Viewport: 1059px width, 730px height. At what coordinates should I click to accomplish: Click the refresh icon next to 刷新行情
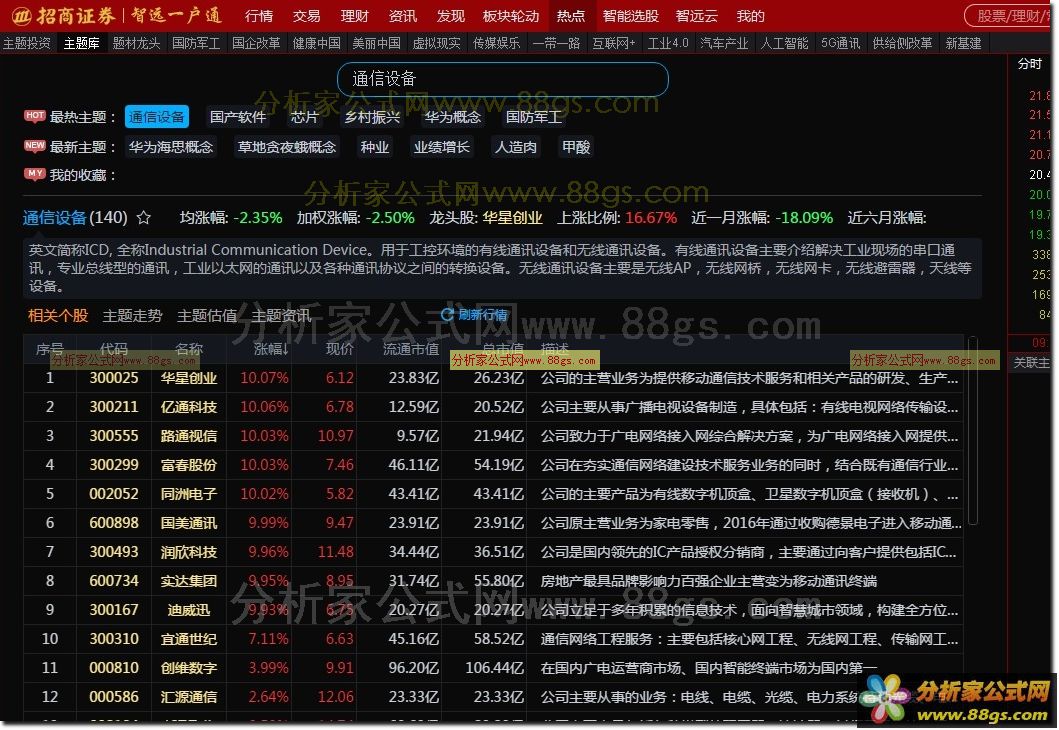[447, 315]
